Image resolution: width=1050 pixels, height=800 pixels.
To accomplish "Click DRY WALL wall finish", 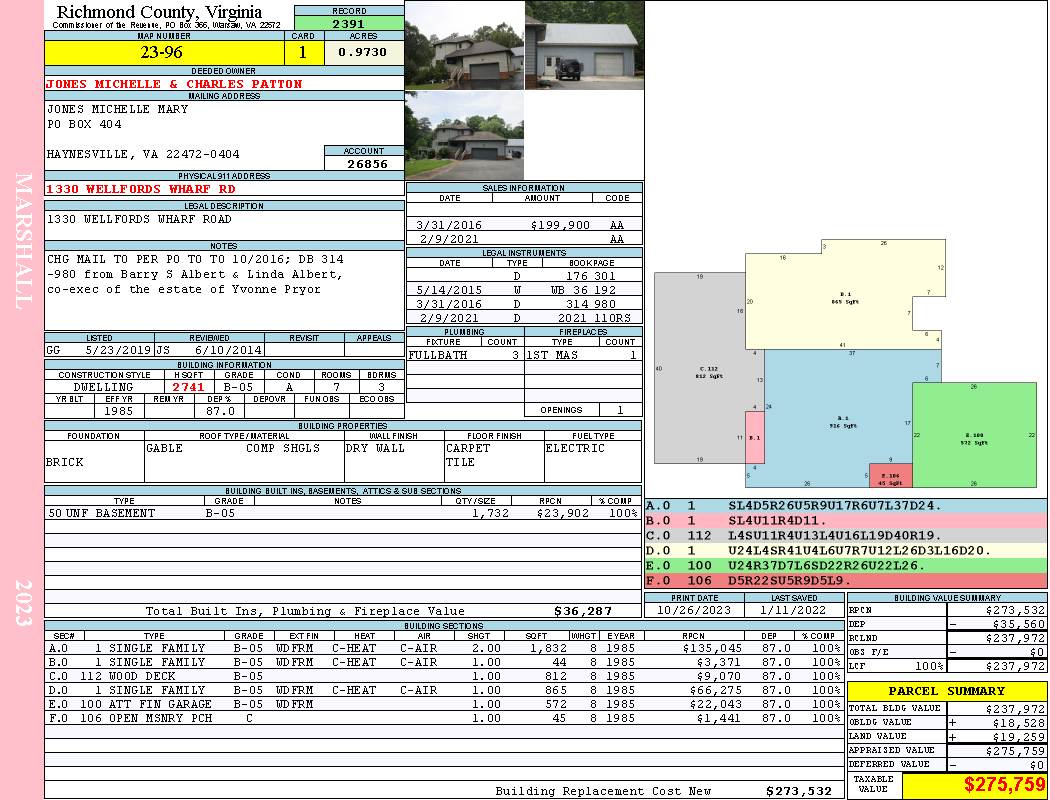I will [375, 448].
